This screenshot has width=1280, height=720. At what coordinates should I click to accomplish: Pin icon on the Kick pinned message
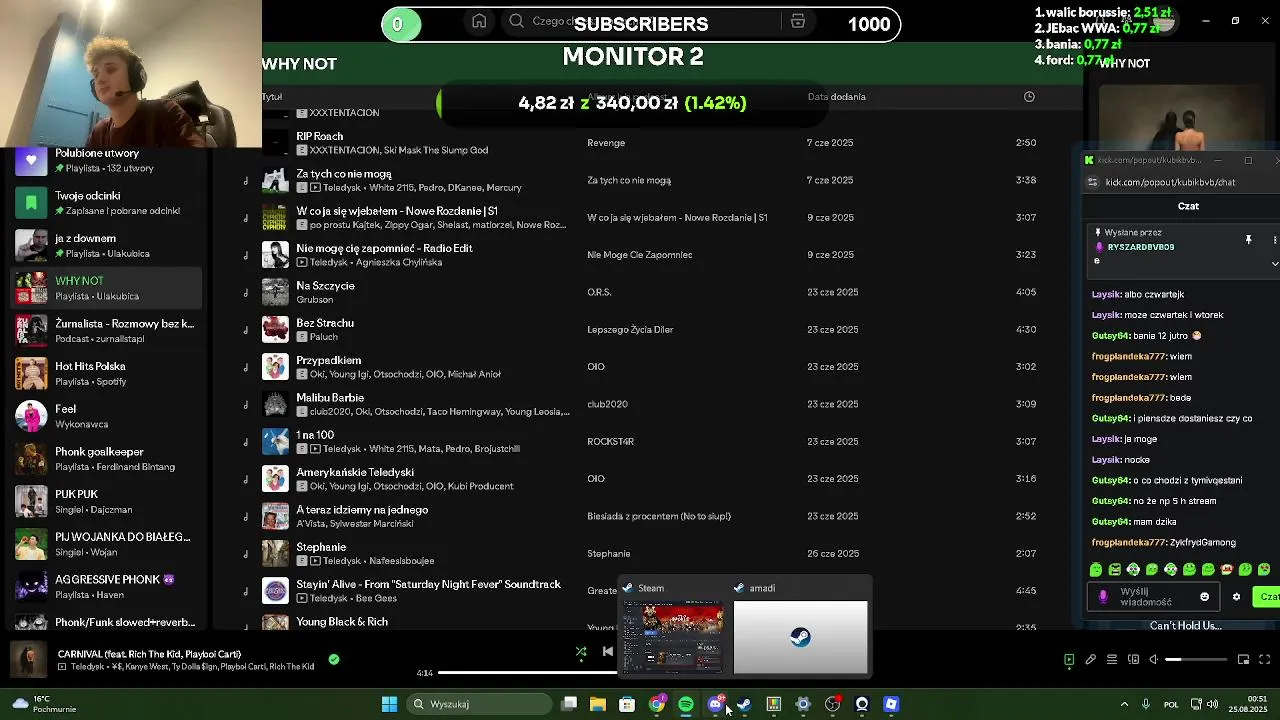point(1248,240)
